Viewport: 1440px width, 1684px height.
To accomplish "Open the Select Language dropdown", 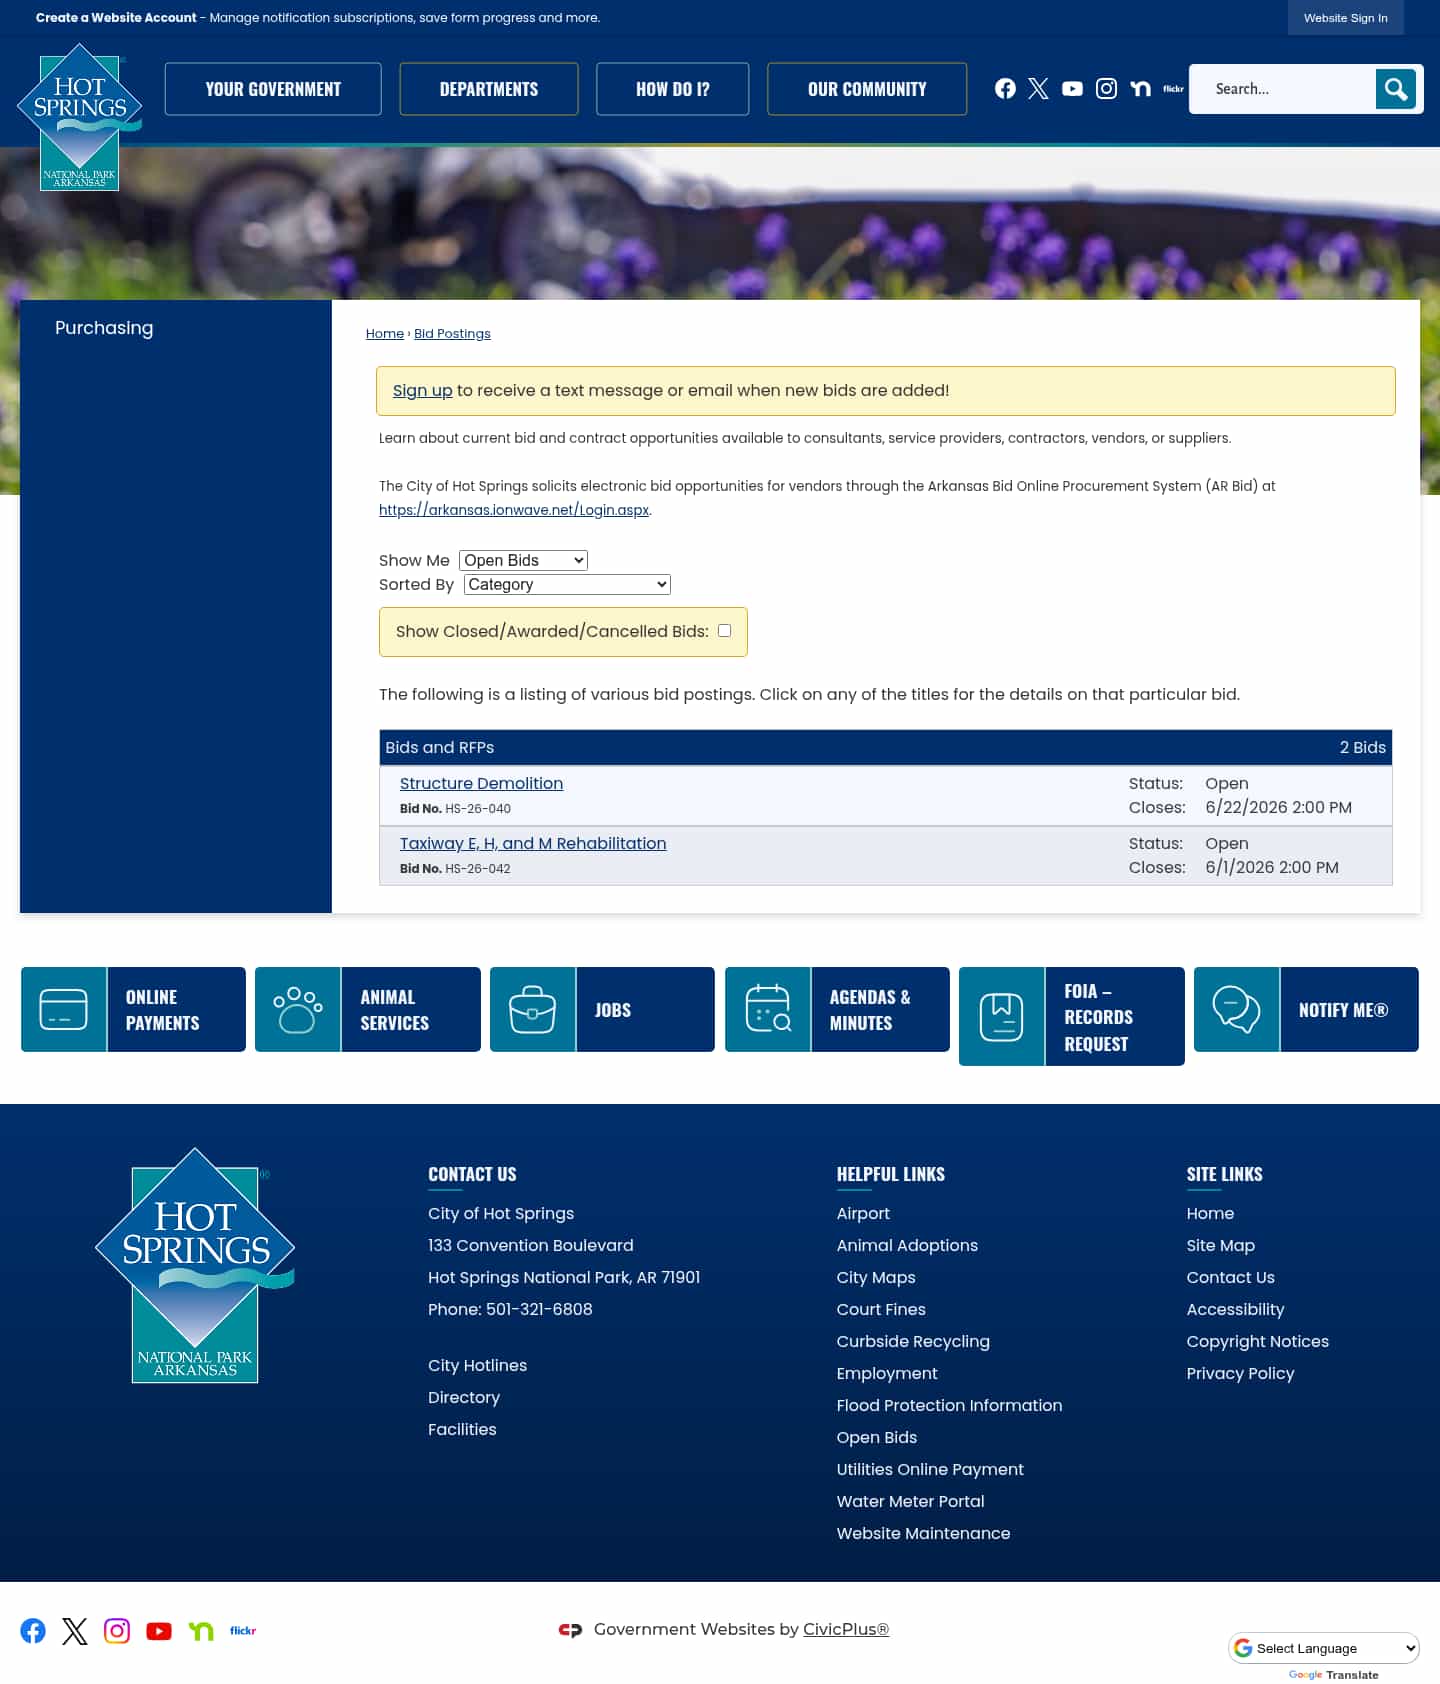I will (x=1324, y=1648).
